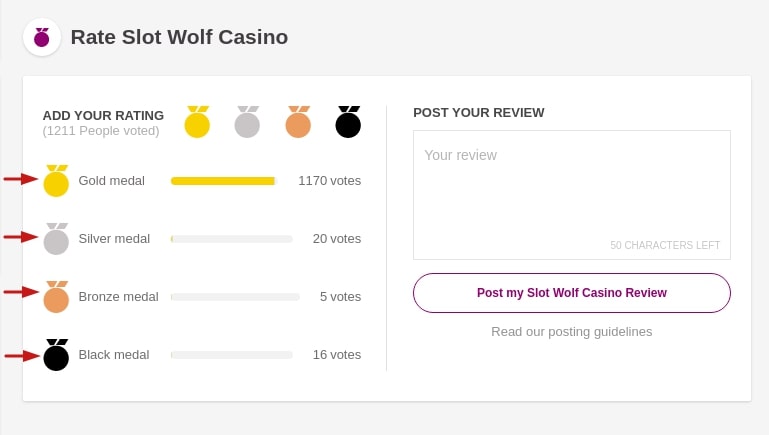
Task: Click the purple medal logo beside the heading
Action: [42, 38]
